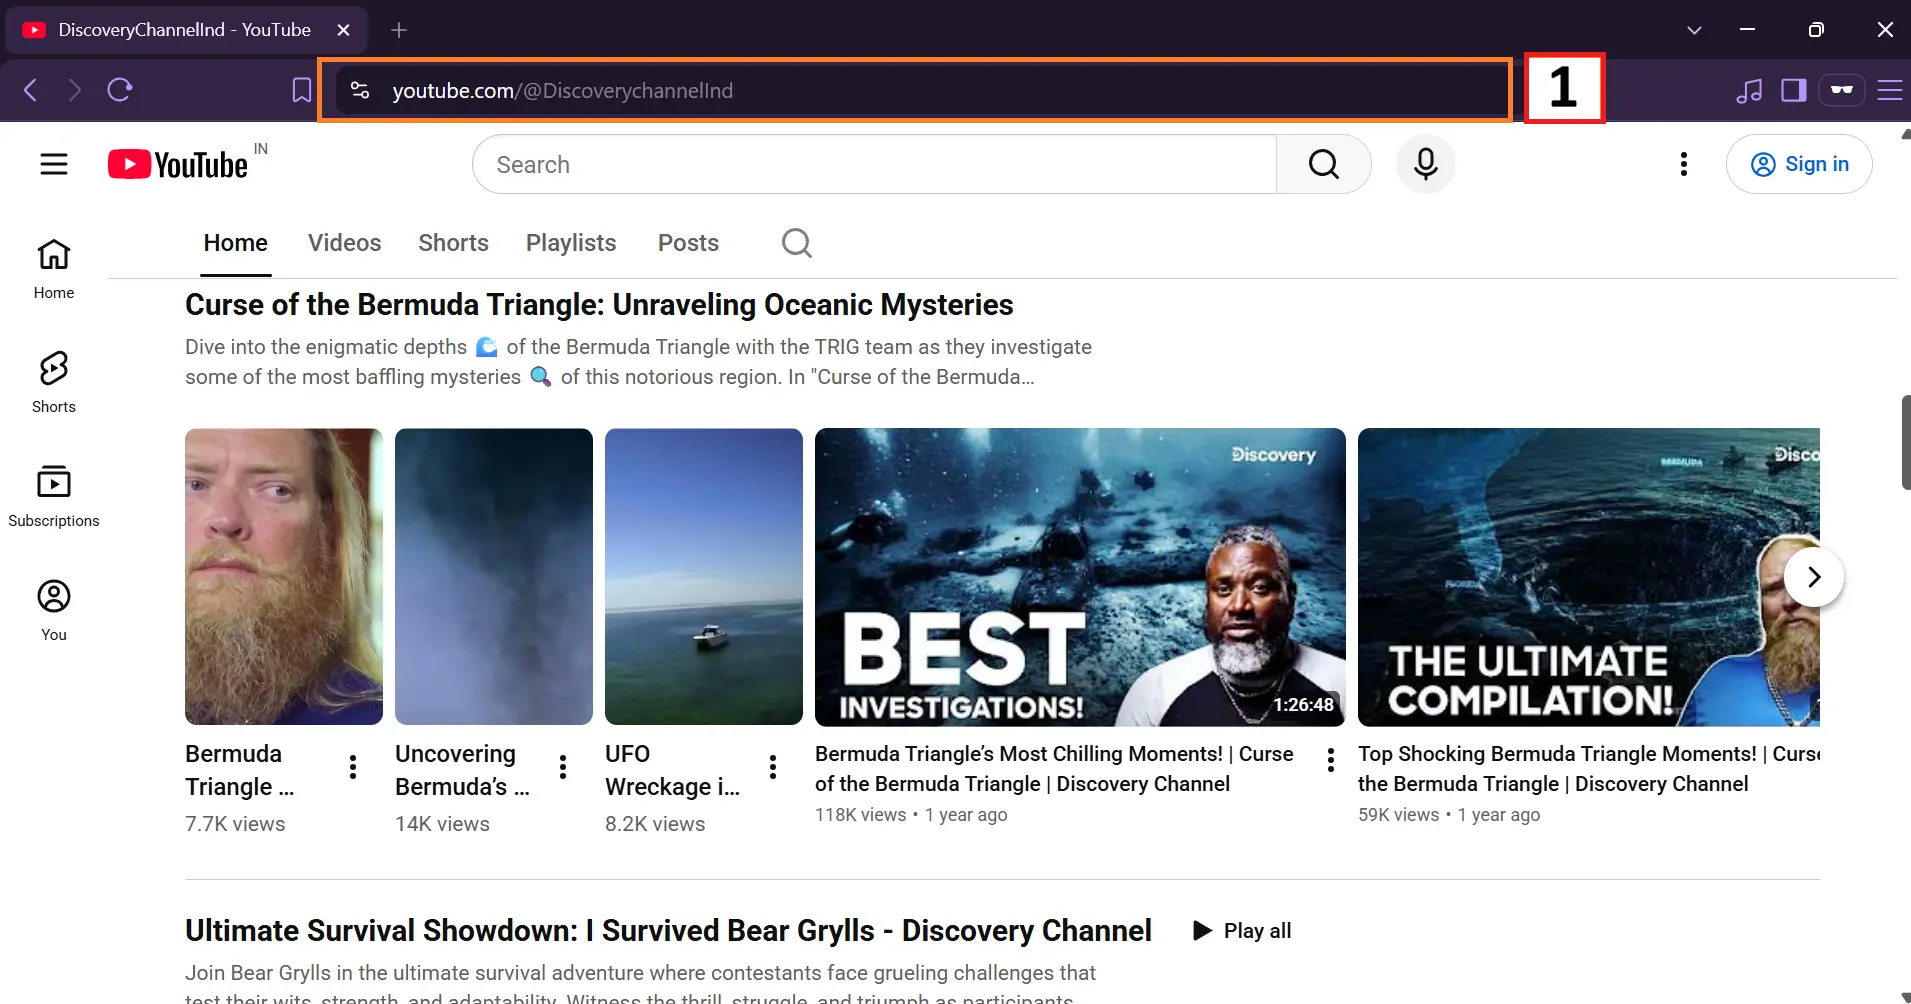Bookmark this page with the bookmark icon
The image size is (1911, 1004).
(x=301, y=90)
